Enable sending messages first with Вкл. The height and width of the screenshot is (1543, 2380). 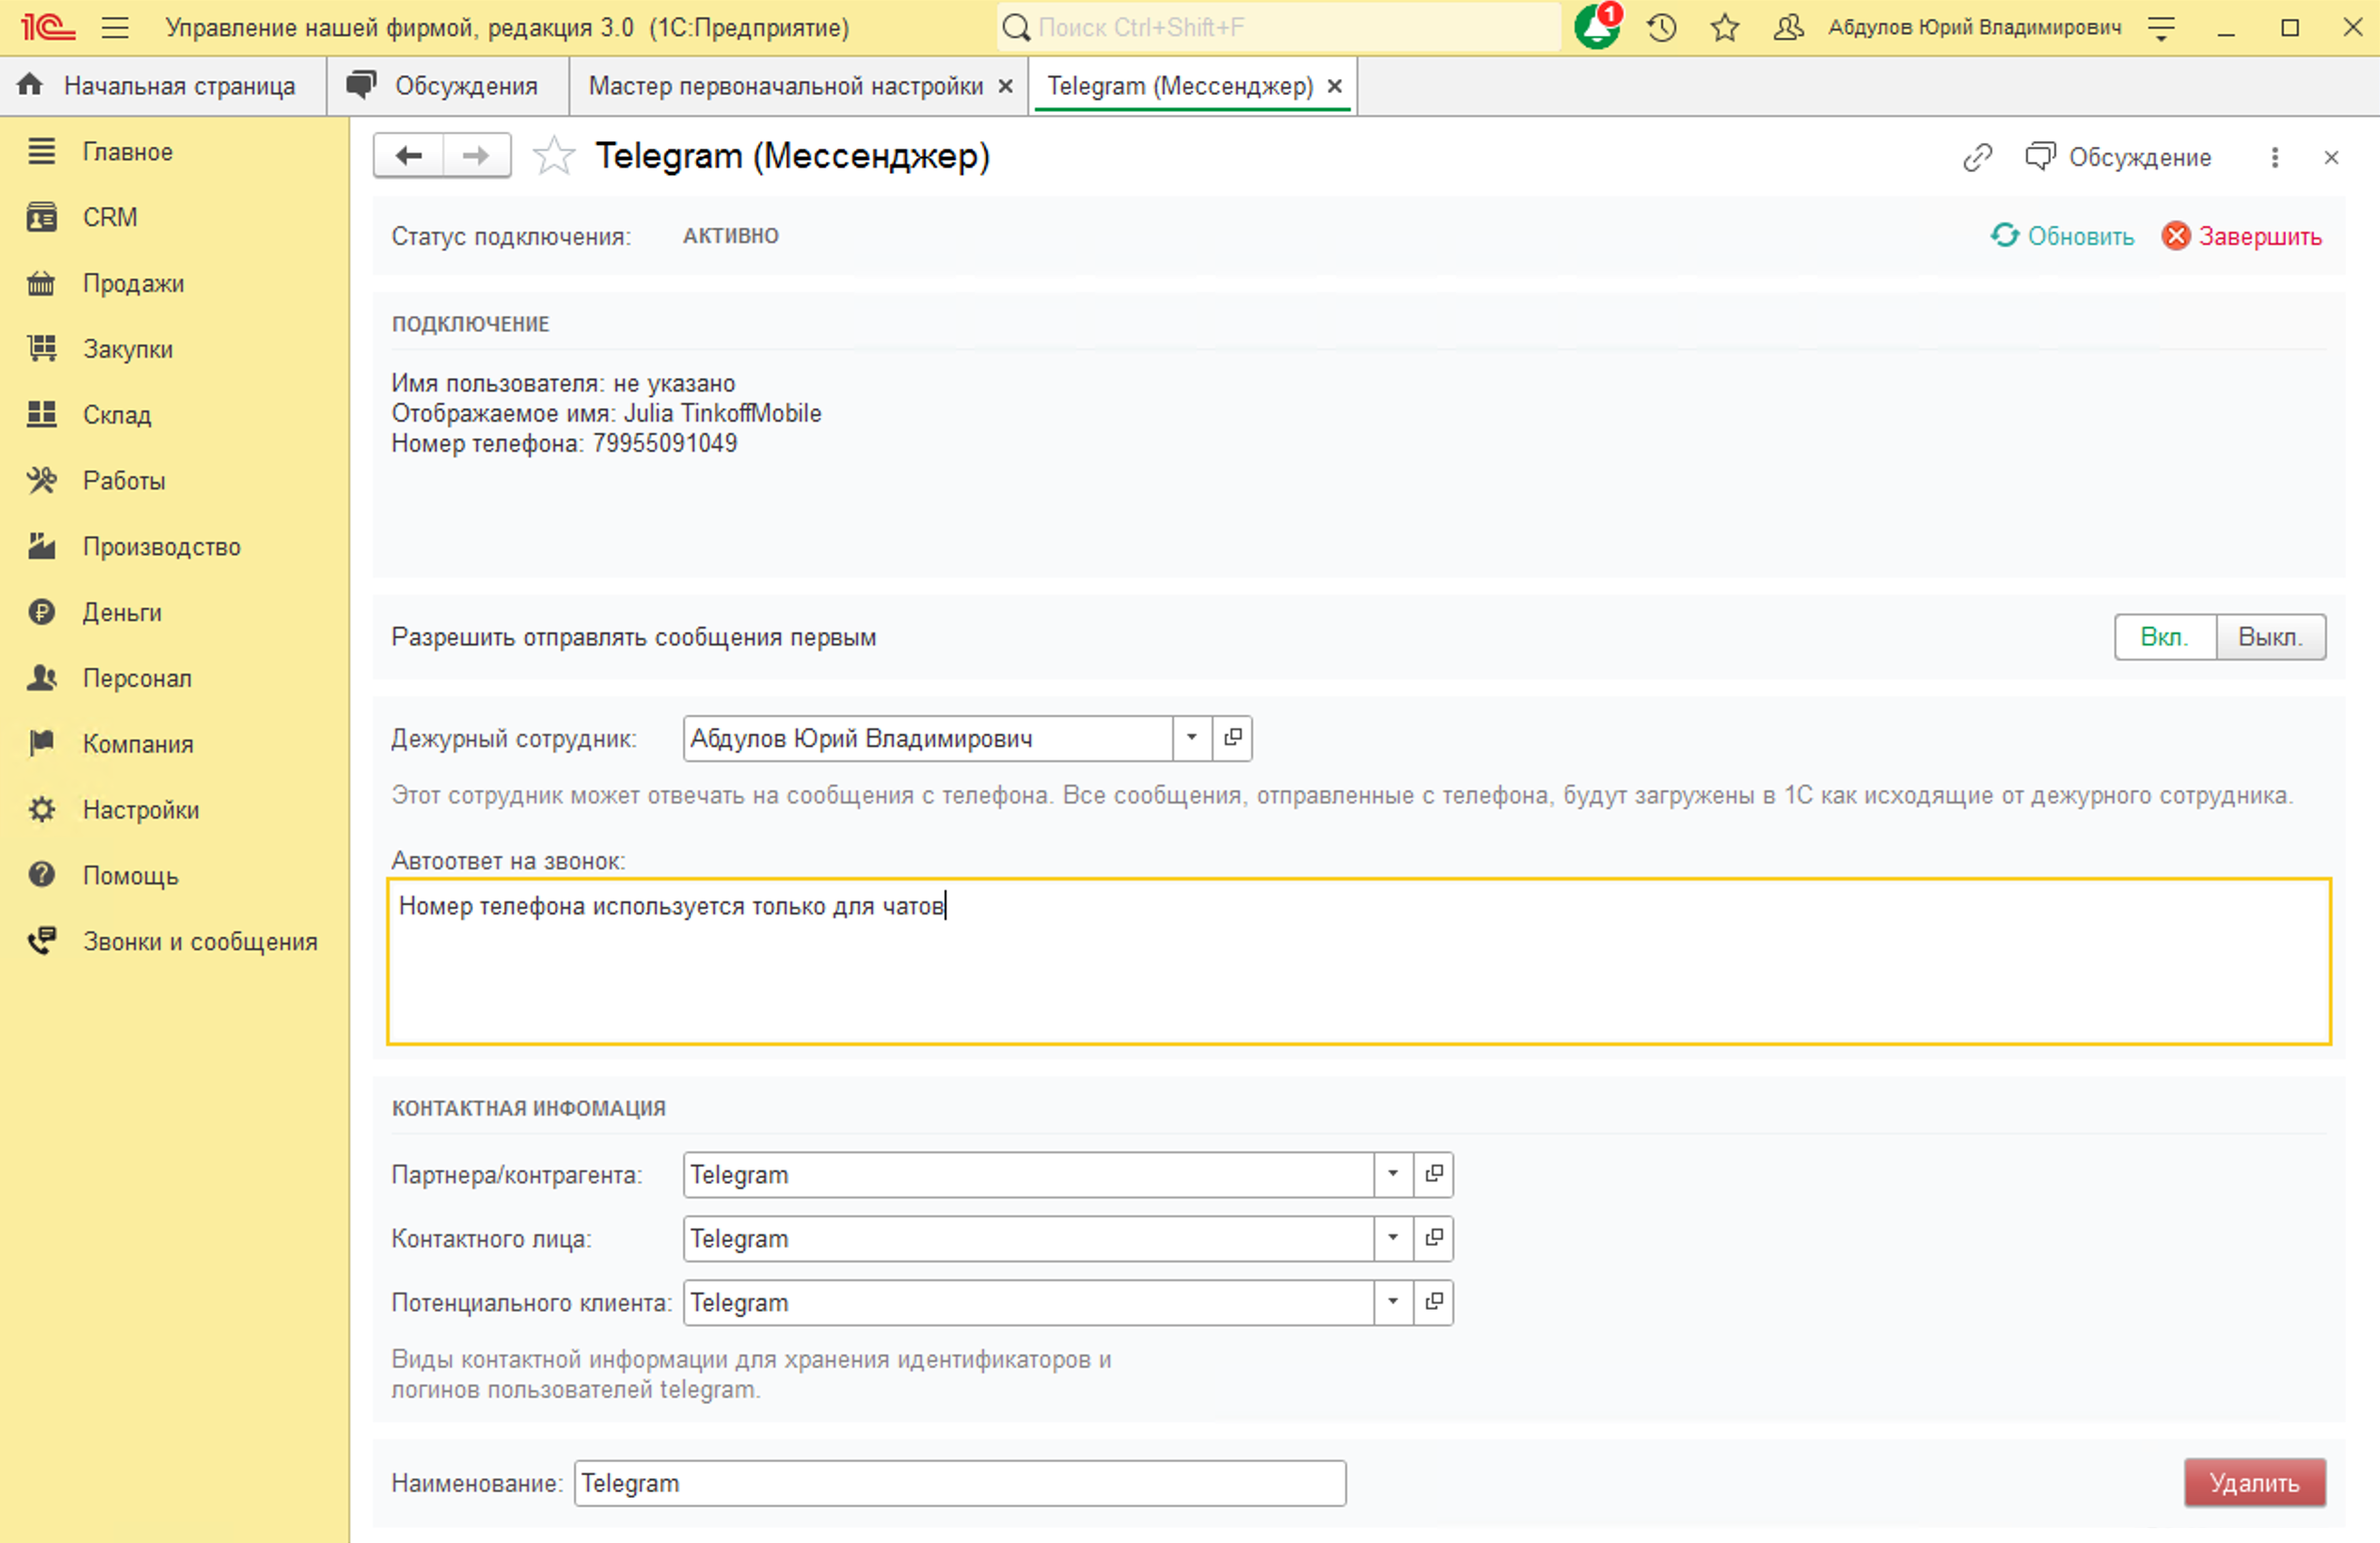2164,637
